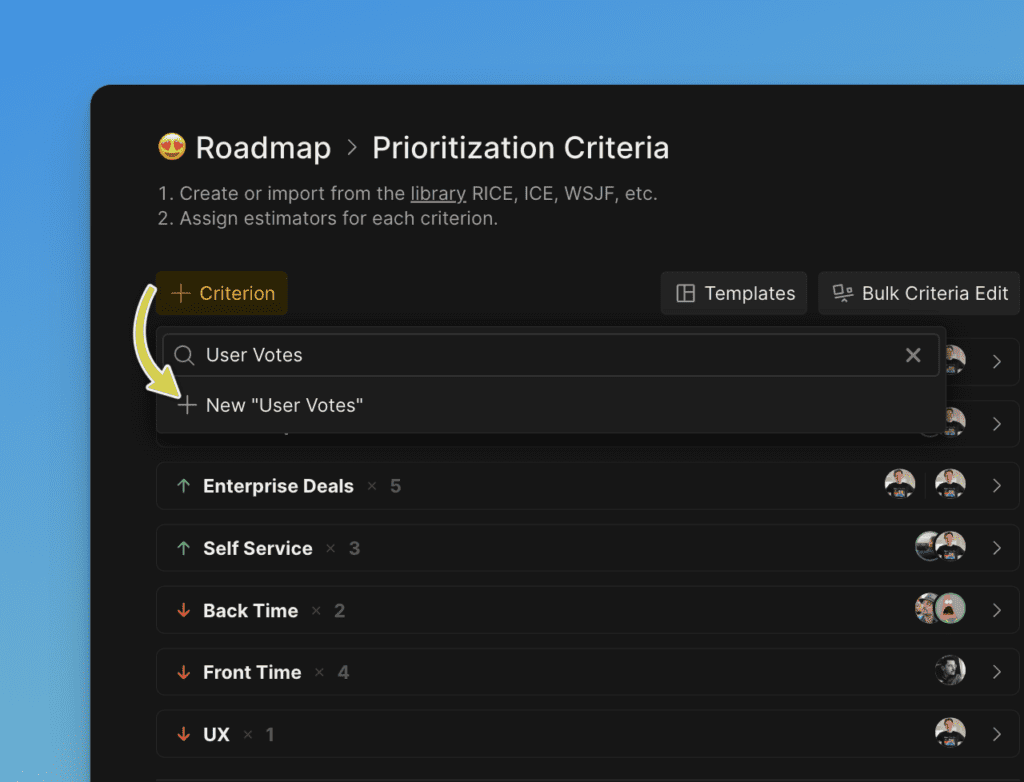Screen dimensions: 1024x782
Task: Click the UX estimator avatar
Action: click(x=950, y=733)
